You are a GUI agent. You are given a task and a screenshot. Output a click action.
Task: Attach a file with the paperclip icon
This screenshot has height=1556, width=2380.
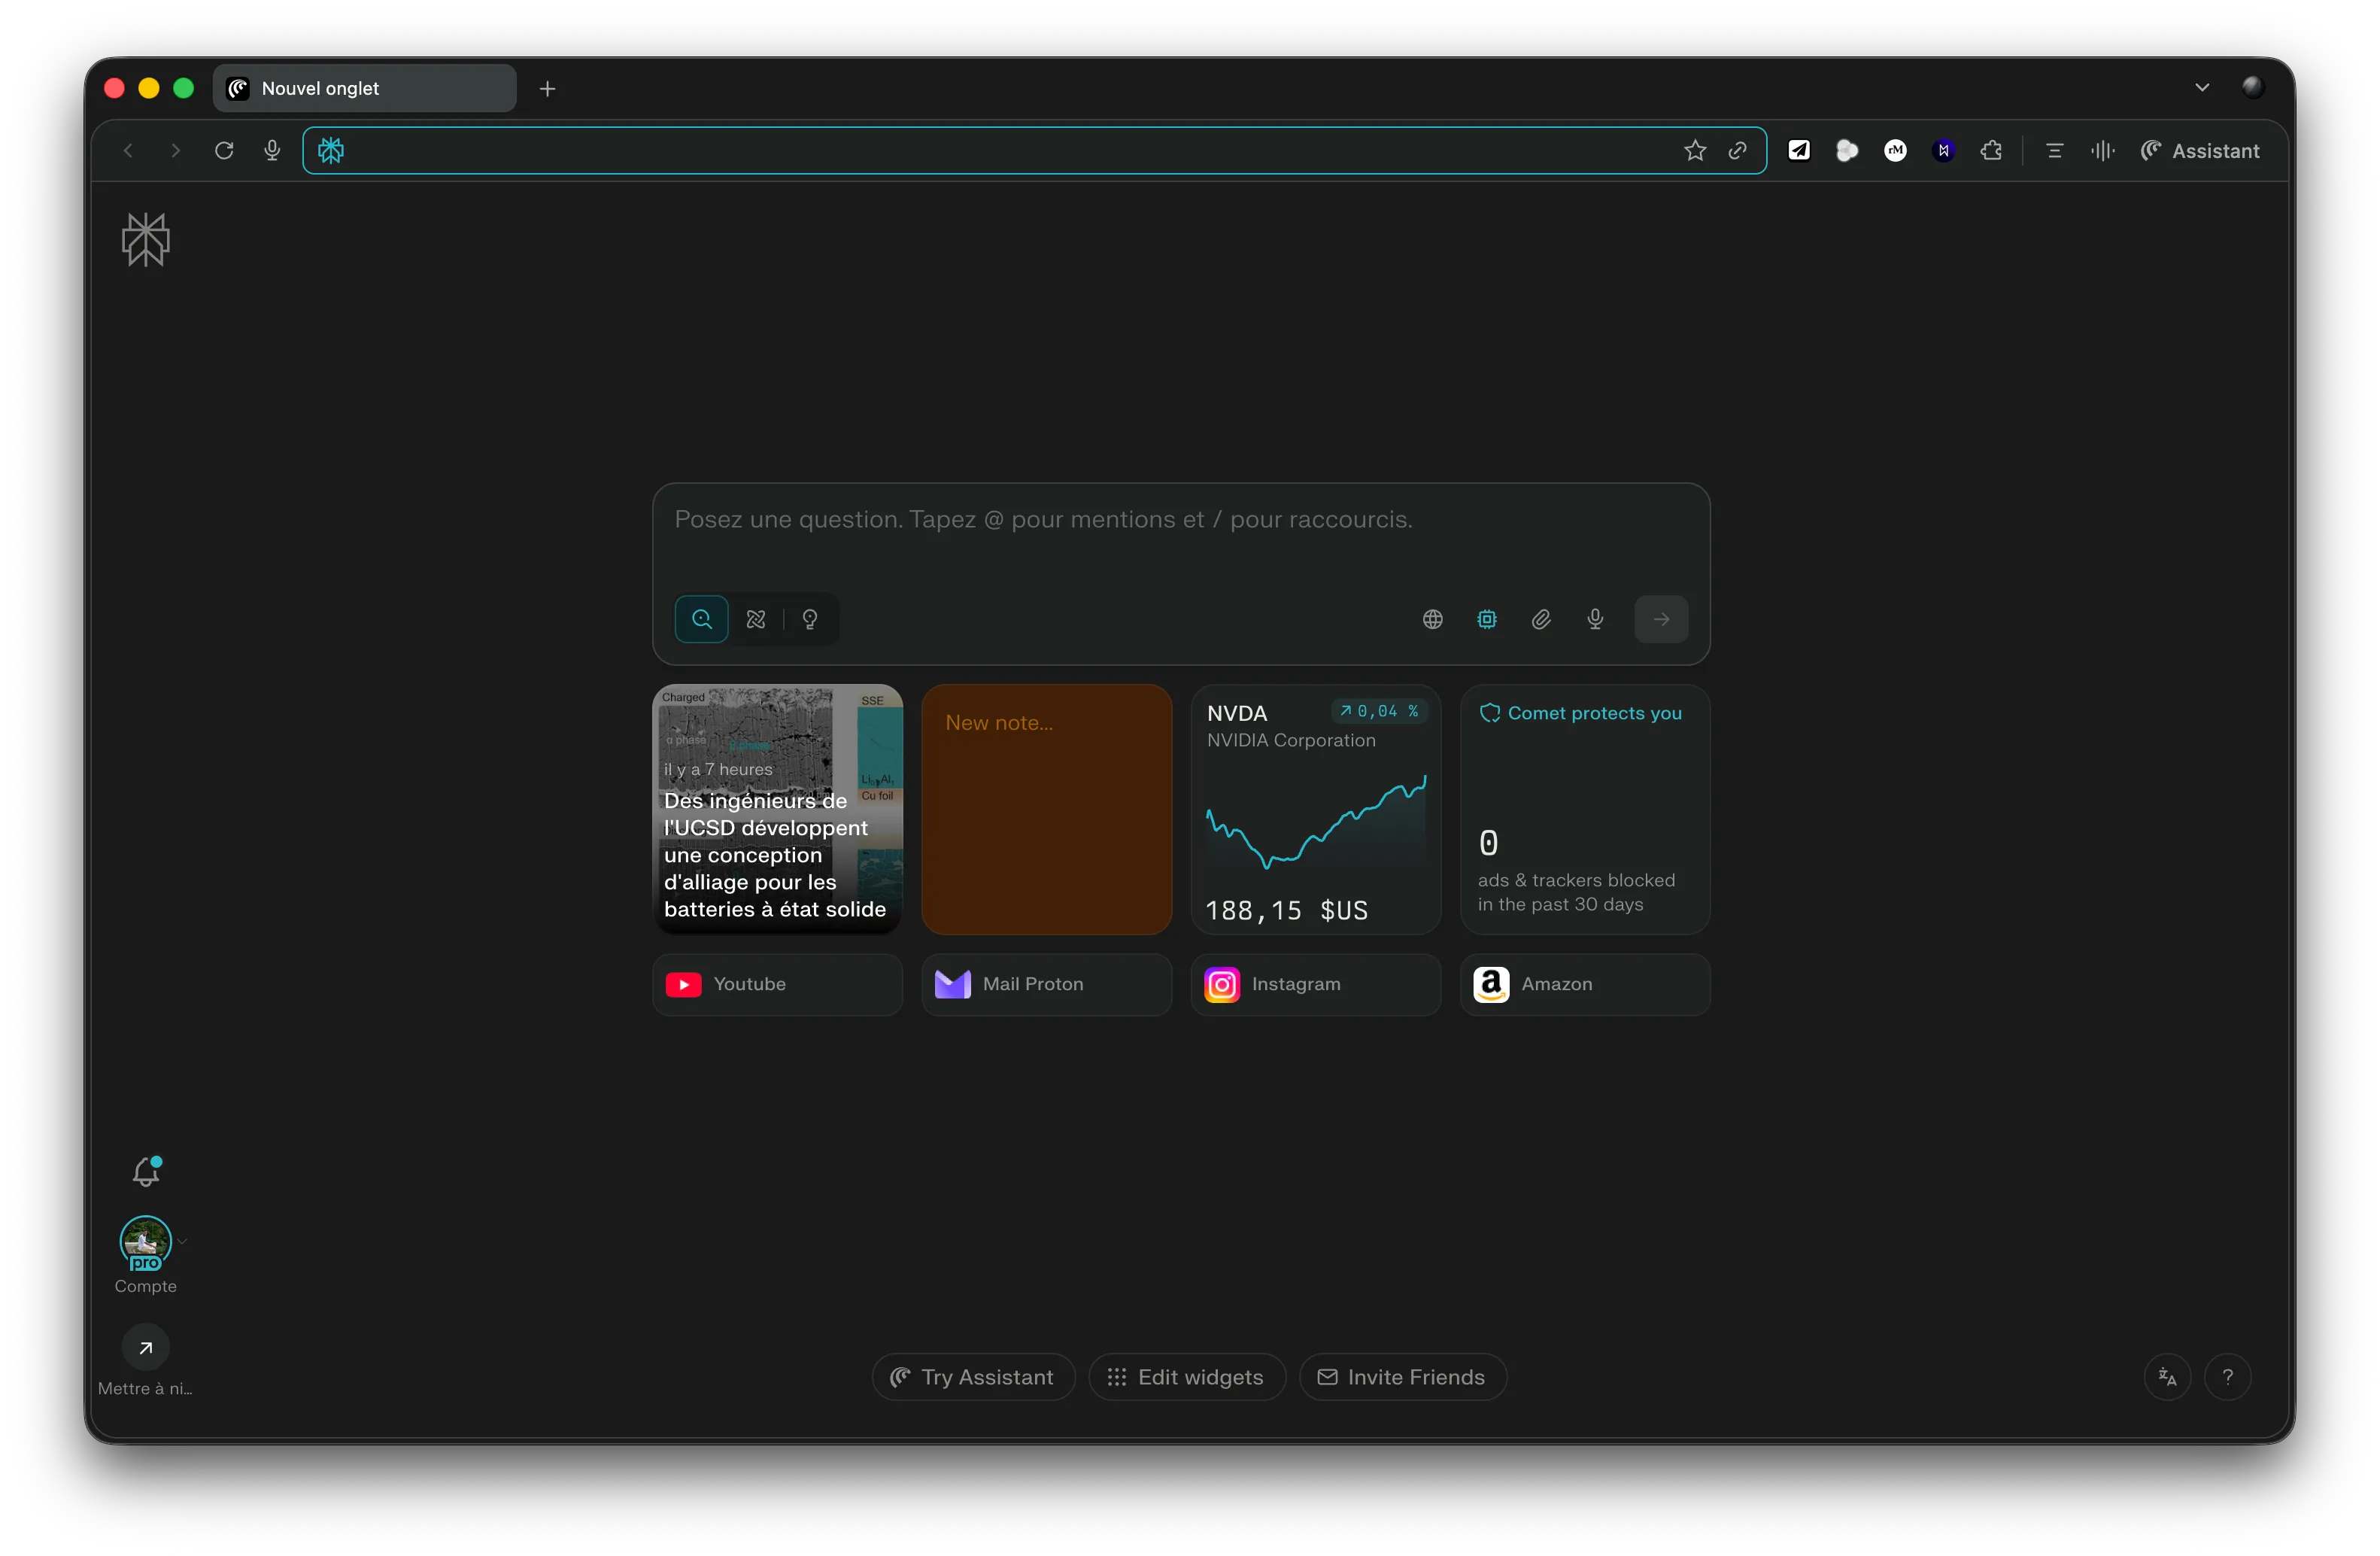pyautogui.click(x=1541, y=619)
